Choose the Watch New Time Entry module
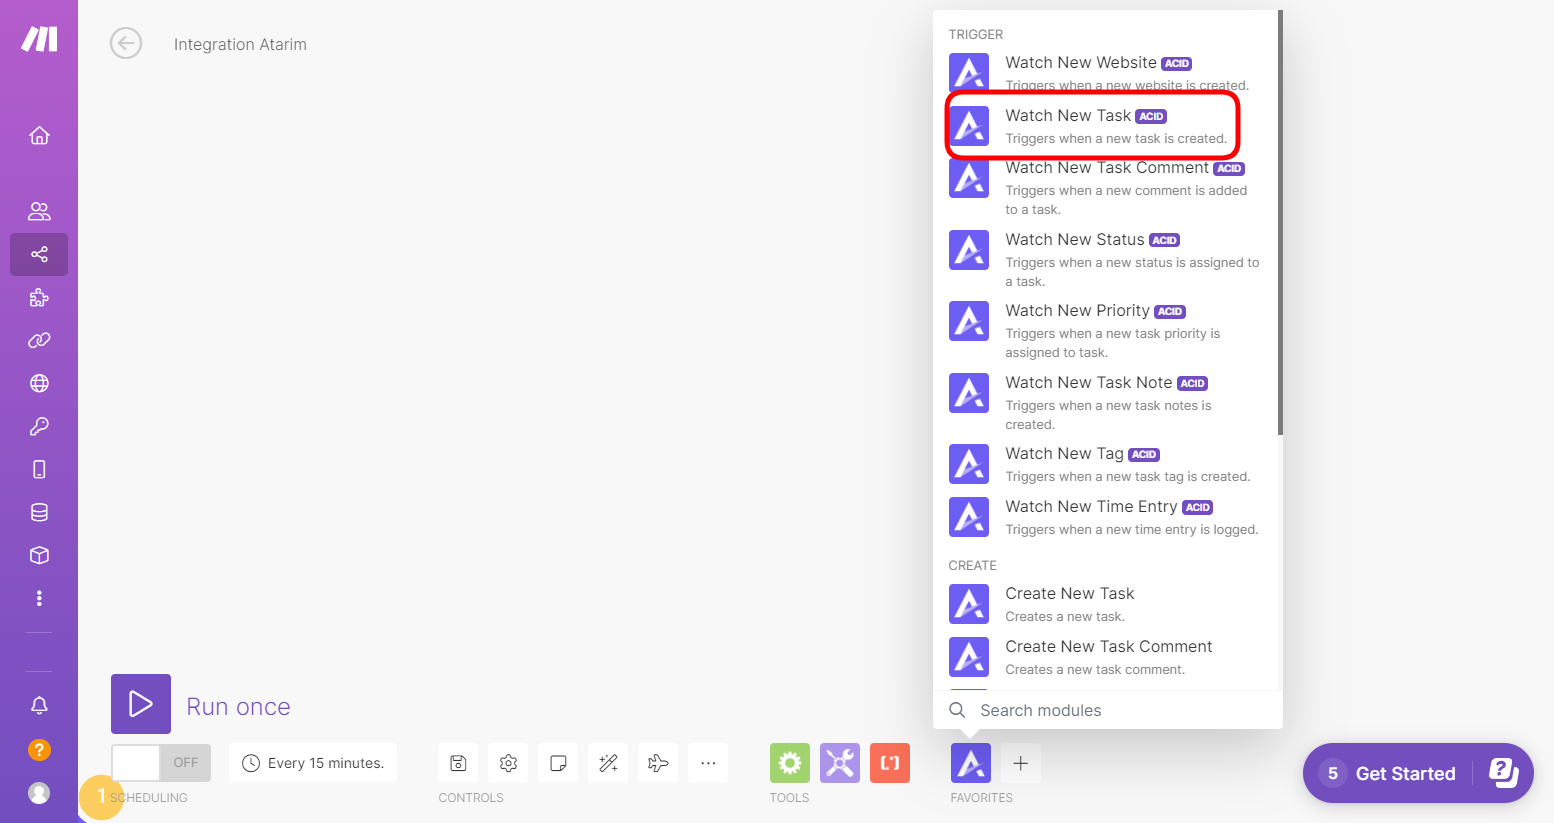 click(1106, 517)
